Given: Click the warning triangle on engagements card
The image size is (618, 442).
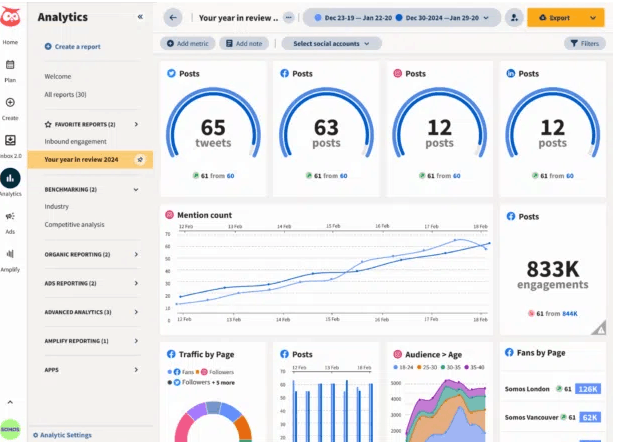Looking at the screenshot, I should (x=599, y=328).
